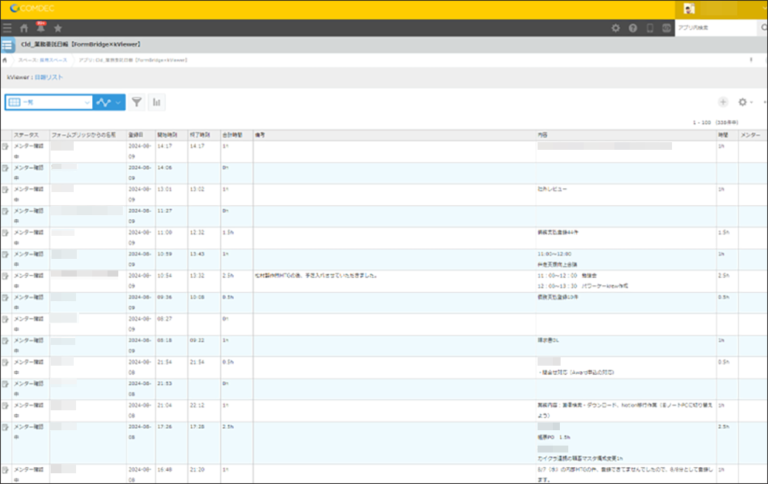This screenshot has height=484, width=768.
Task: Click the filter funnel icon
Action: tap(137, 102)
